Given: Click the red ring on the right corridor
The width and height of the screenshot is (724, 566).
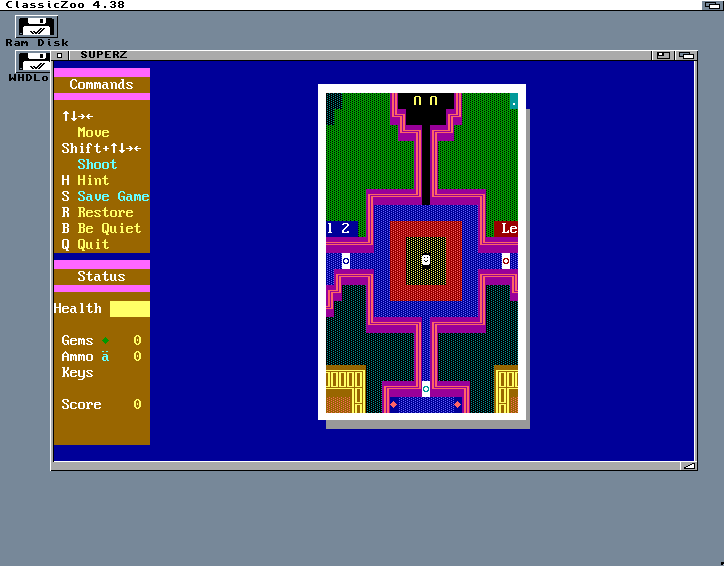Looking at the screenshot, I should click(x=506, y=261).
